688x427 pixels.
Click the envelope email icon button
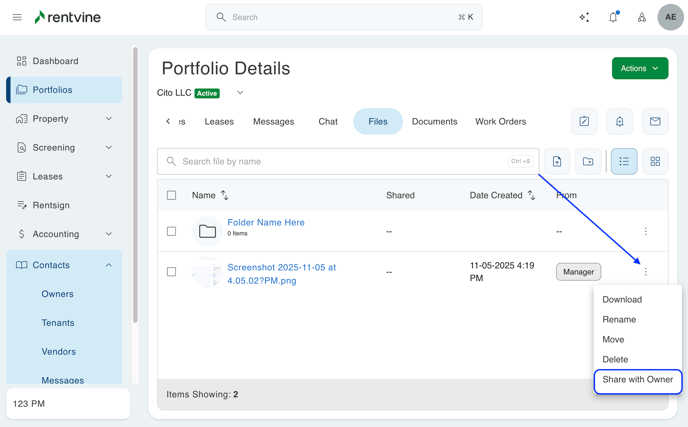tap(655, 121)
